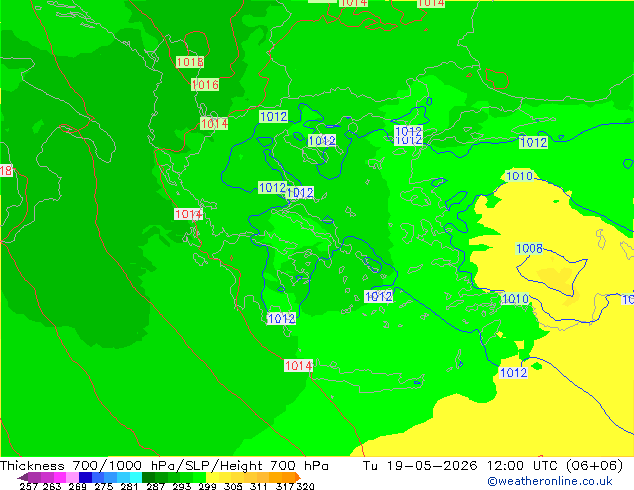Click the 275 value on the colour scale
The height and width of the screenshot is (490, 634).
pos(104,486)
